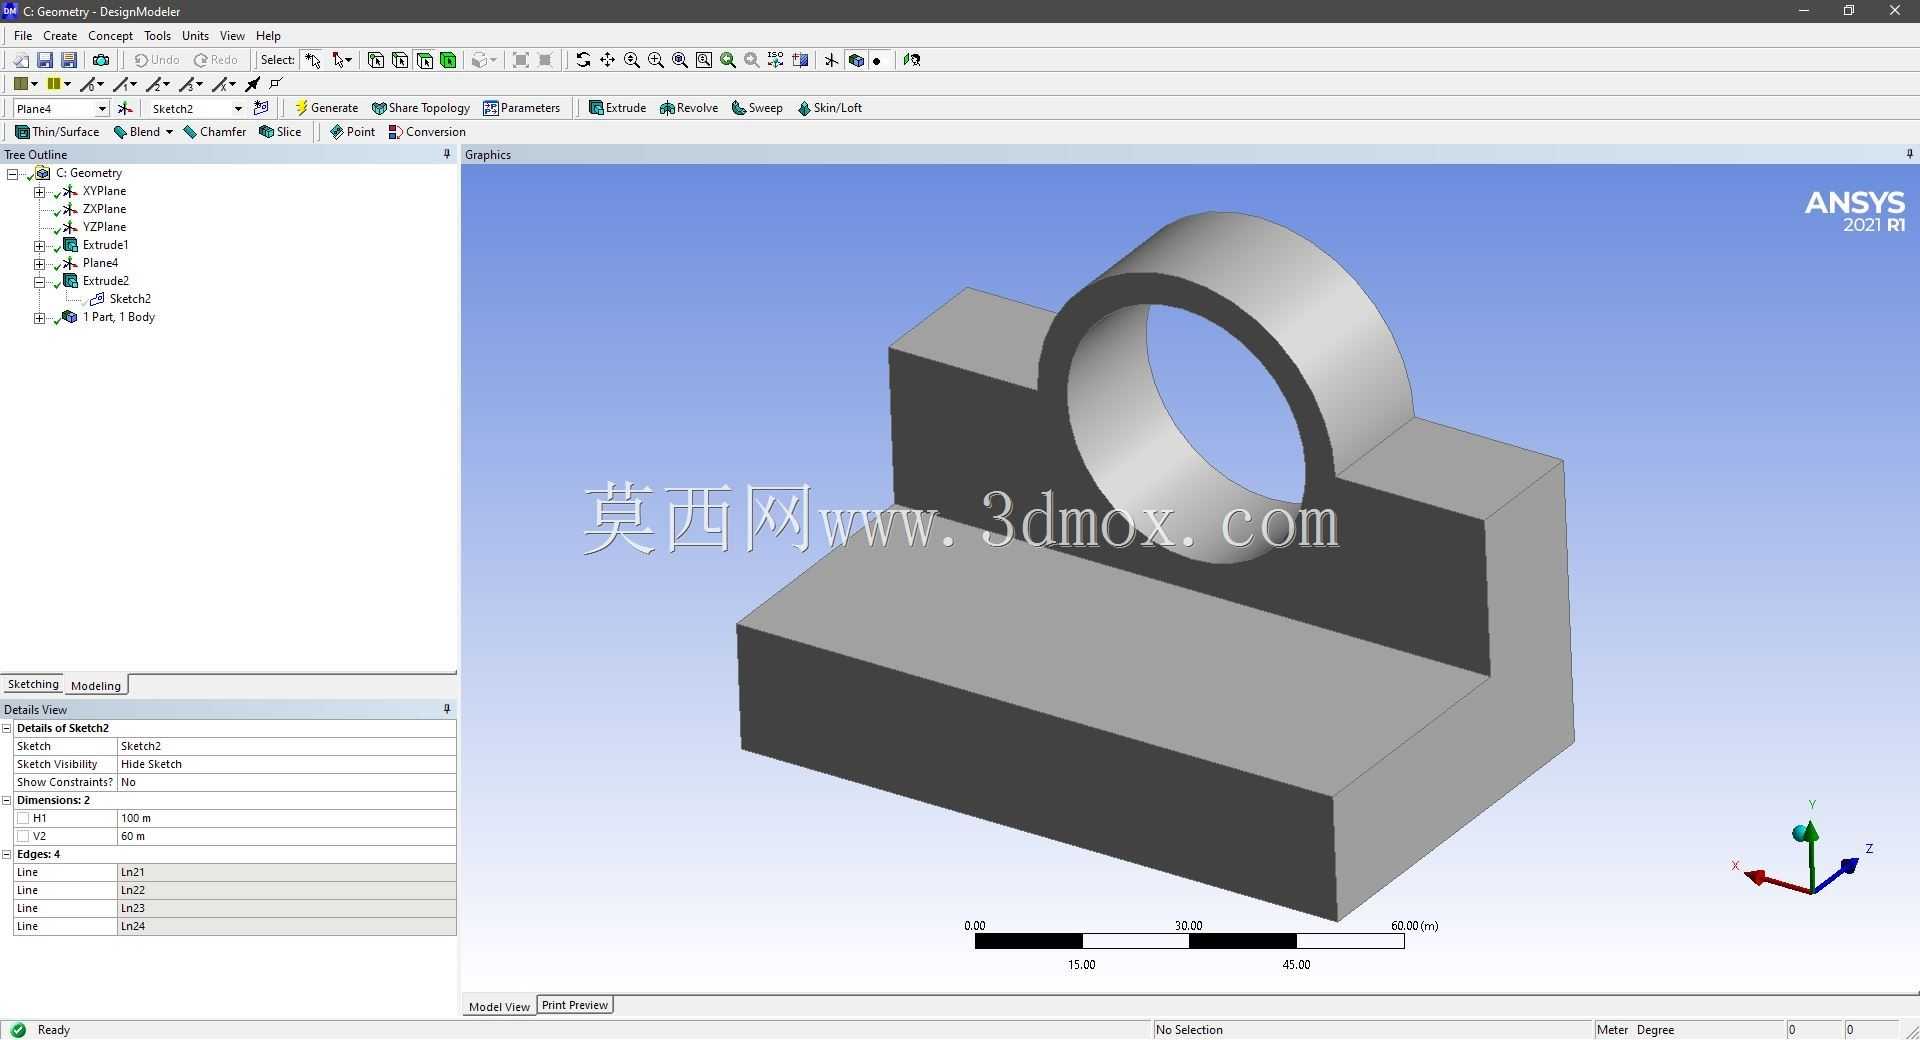Click the Generate button
Image resolution: width=1920 pixels, height=1040 pixels.
click(x=326, y=108)
